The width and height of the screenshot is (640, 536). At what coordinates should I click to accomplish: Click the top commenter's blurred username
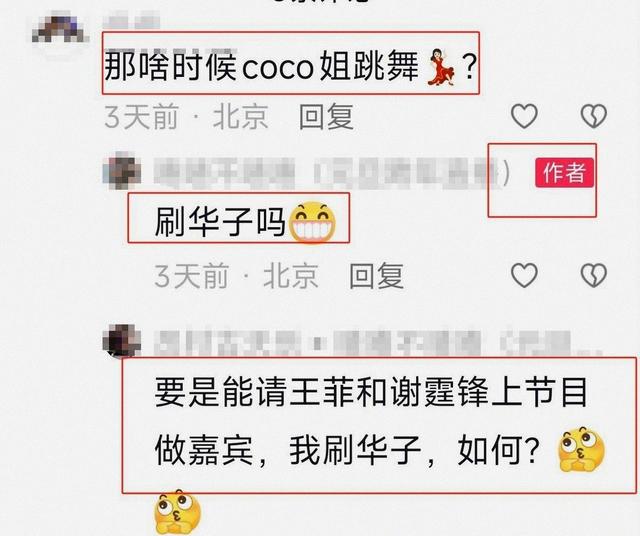(131, 21)
